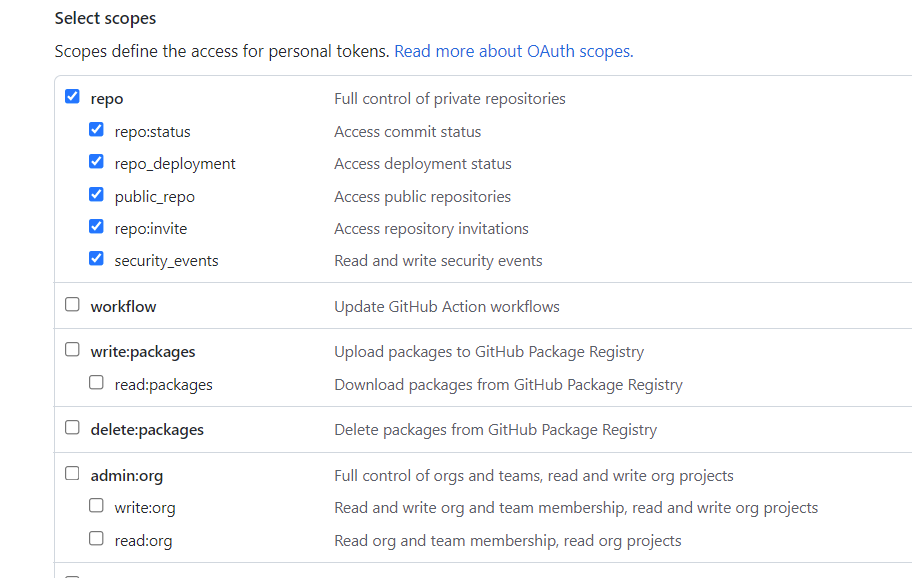This screenshot has height=578, width=912.
Task: Click the repo scope label text
Action: click(x=106, y=98)
